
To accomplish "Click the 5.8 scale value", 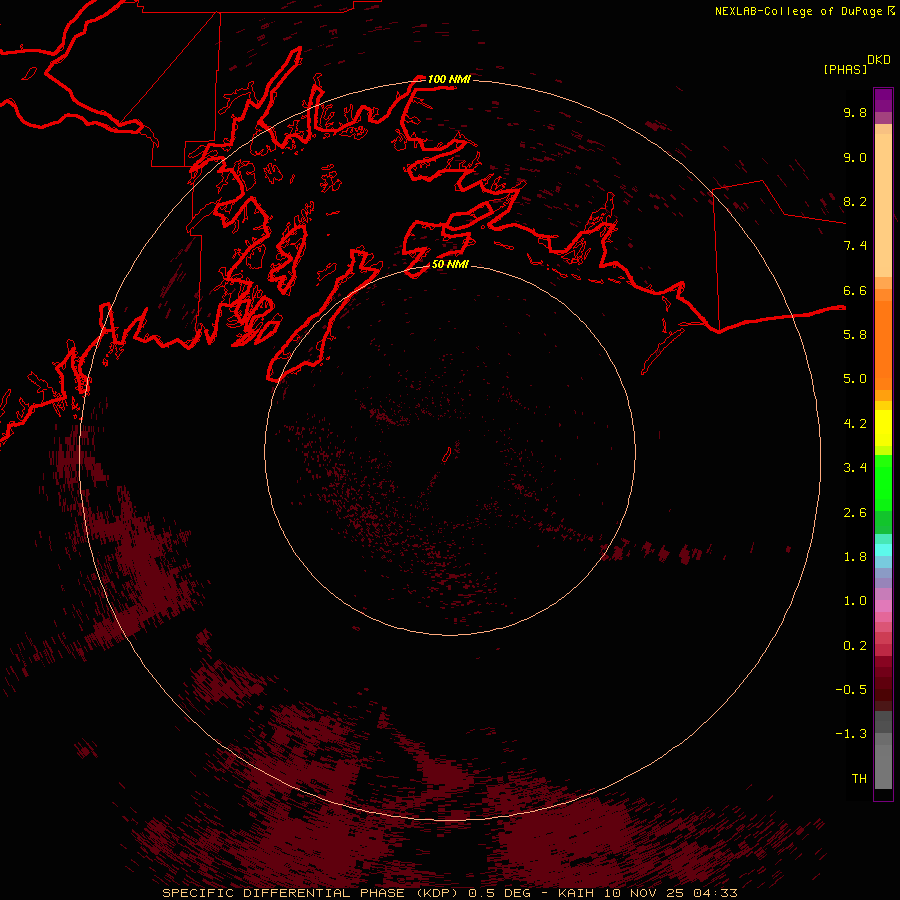I will (855, 335).
